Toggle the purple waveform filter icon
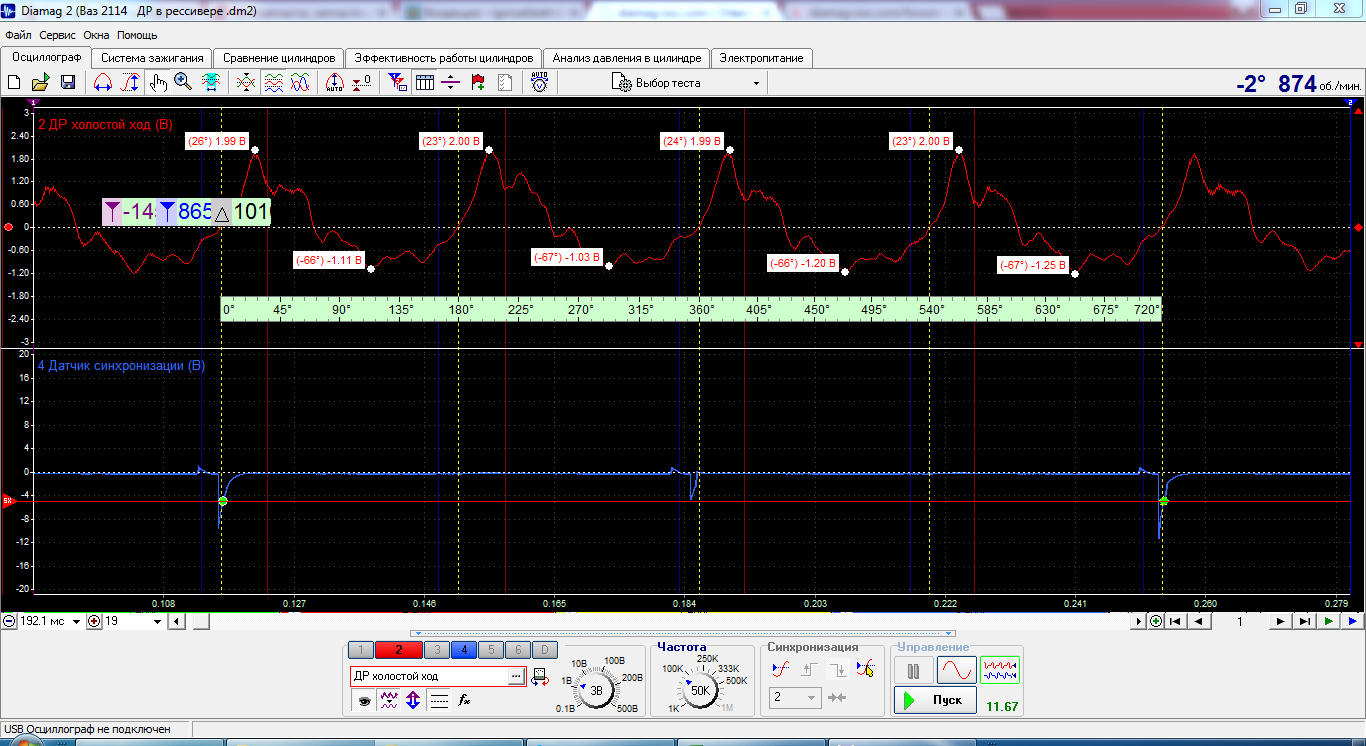 [x=389, y=701]
